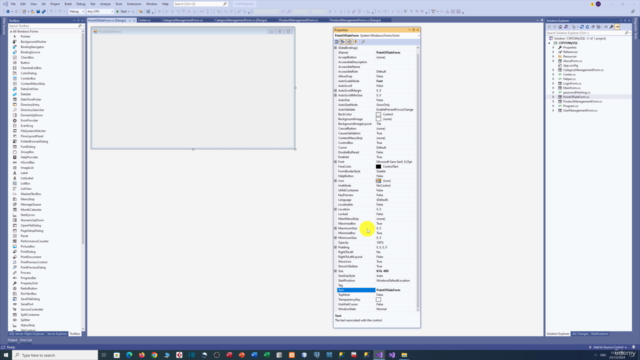Select the Text property row

(376, 290)
